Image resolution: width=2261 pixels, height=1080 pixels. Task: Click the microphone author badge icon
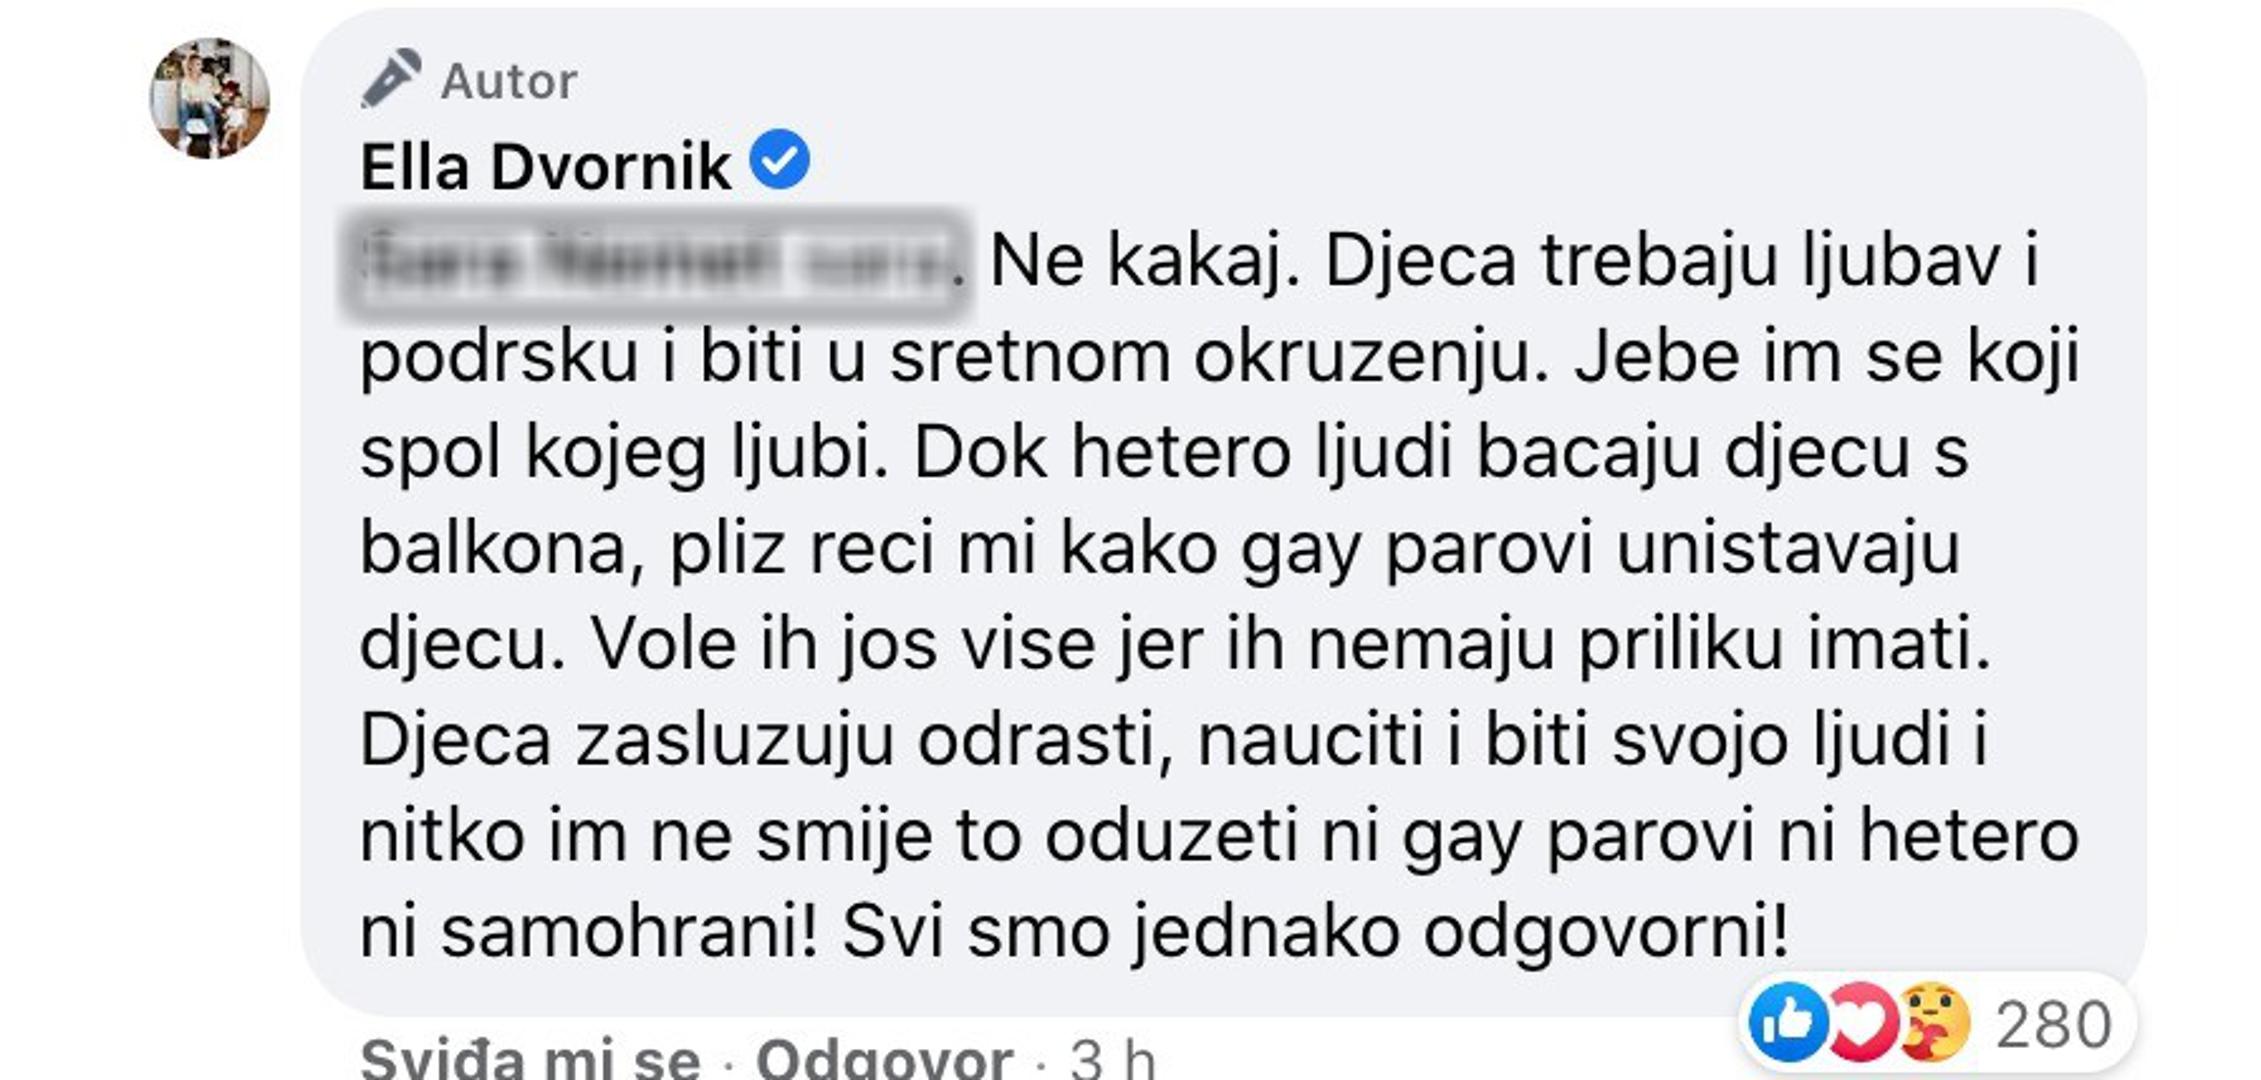coord(390,78)
